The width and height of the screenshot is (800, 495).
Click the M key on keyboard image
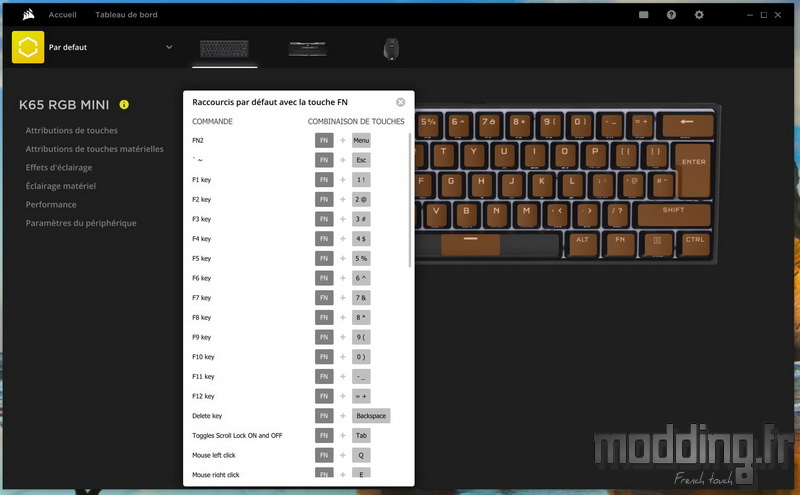point(527,214)
